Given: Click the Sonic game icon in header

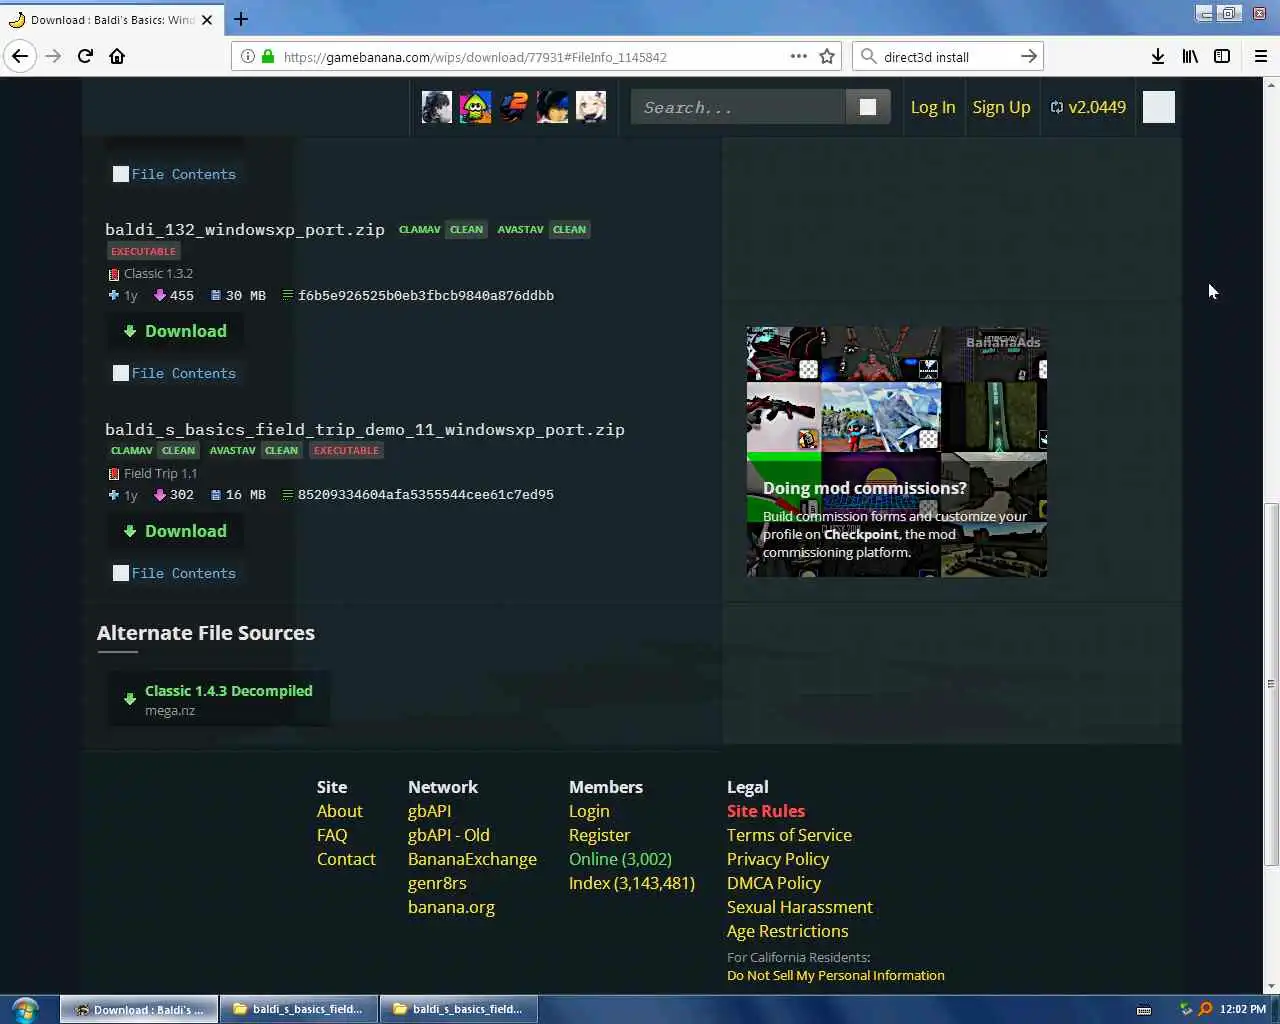Looking at the screenshot, I should click(514, 107).
